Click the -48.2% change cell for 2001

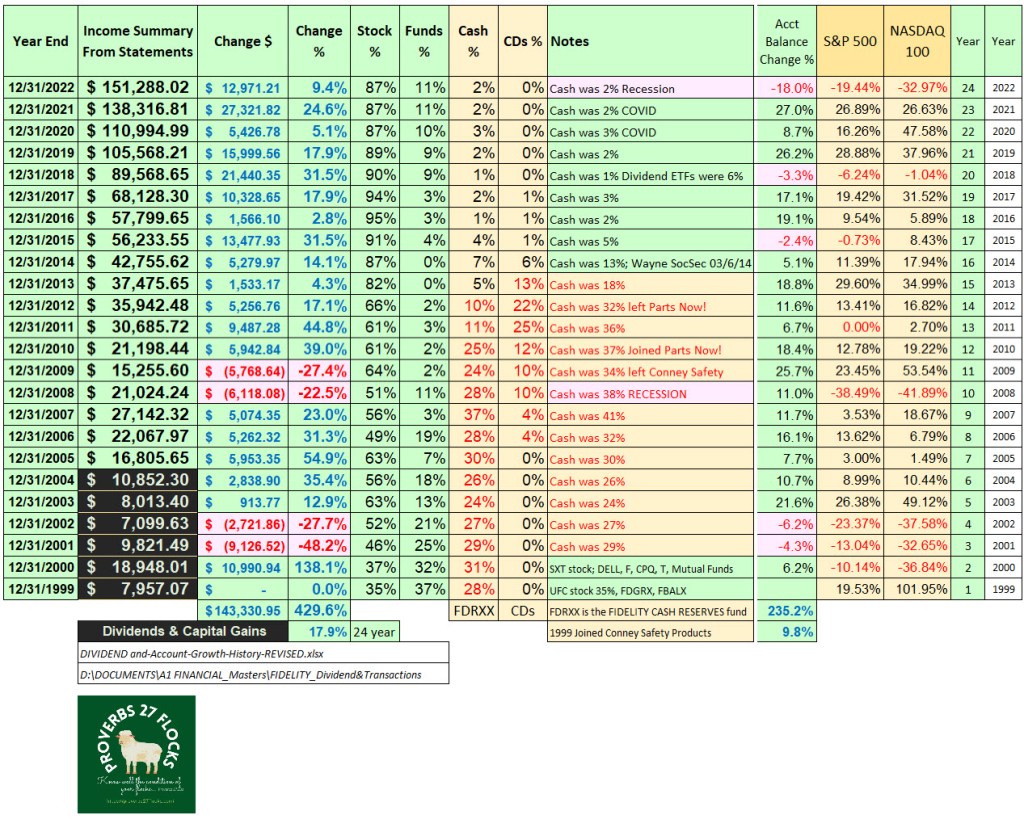click(x=319, y=546)
